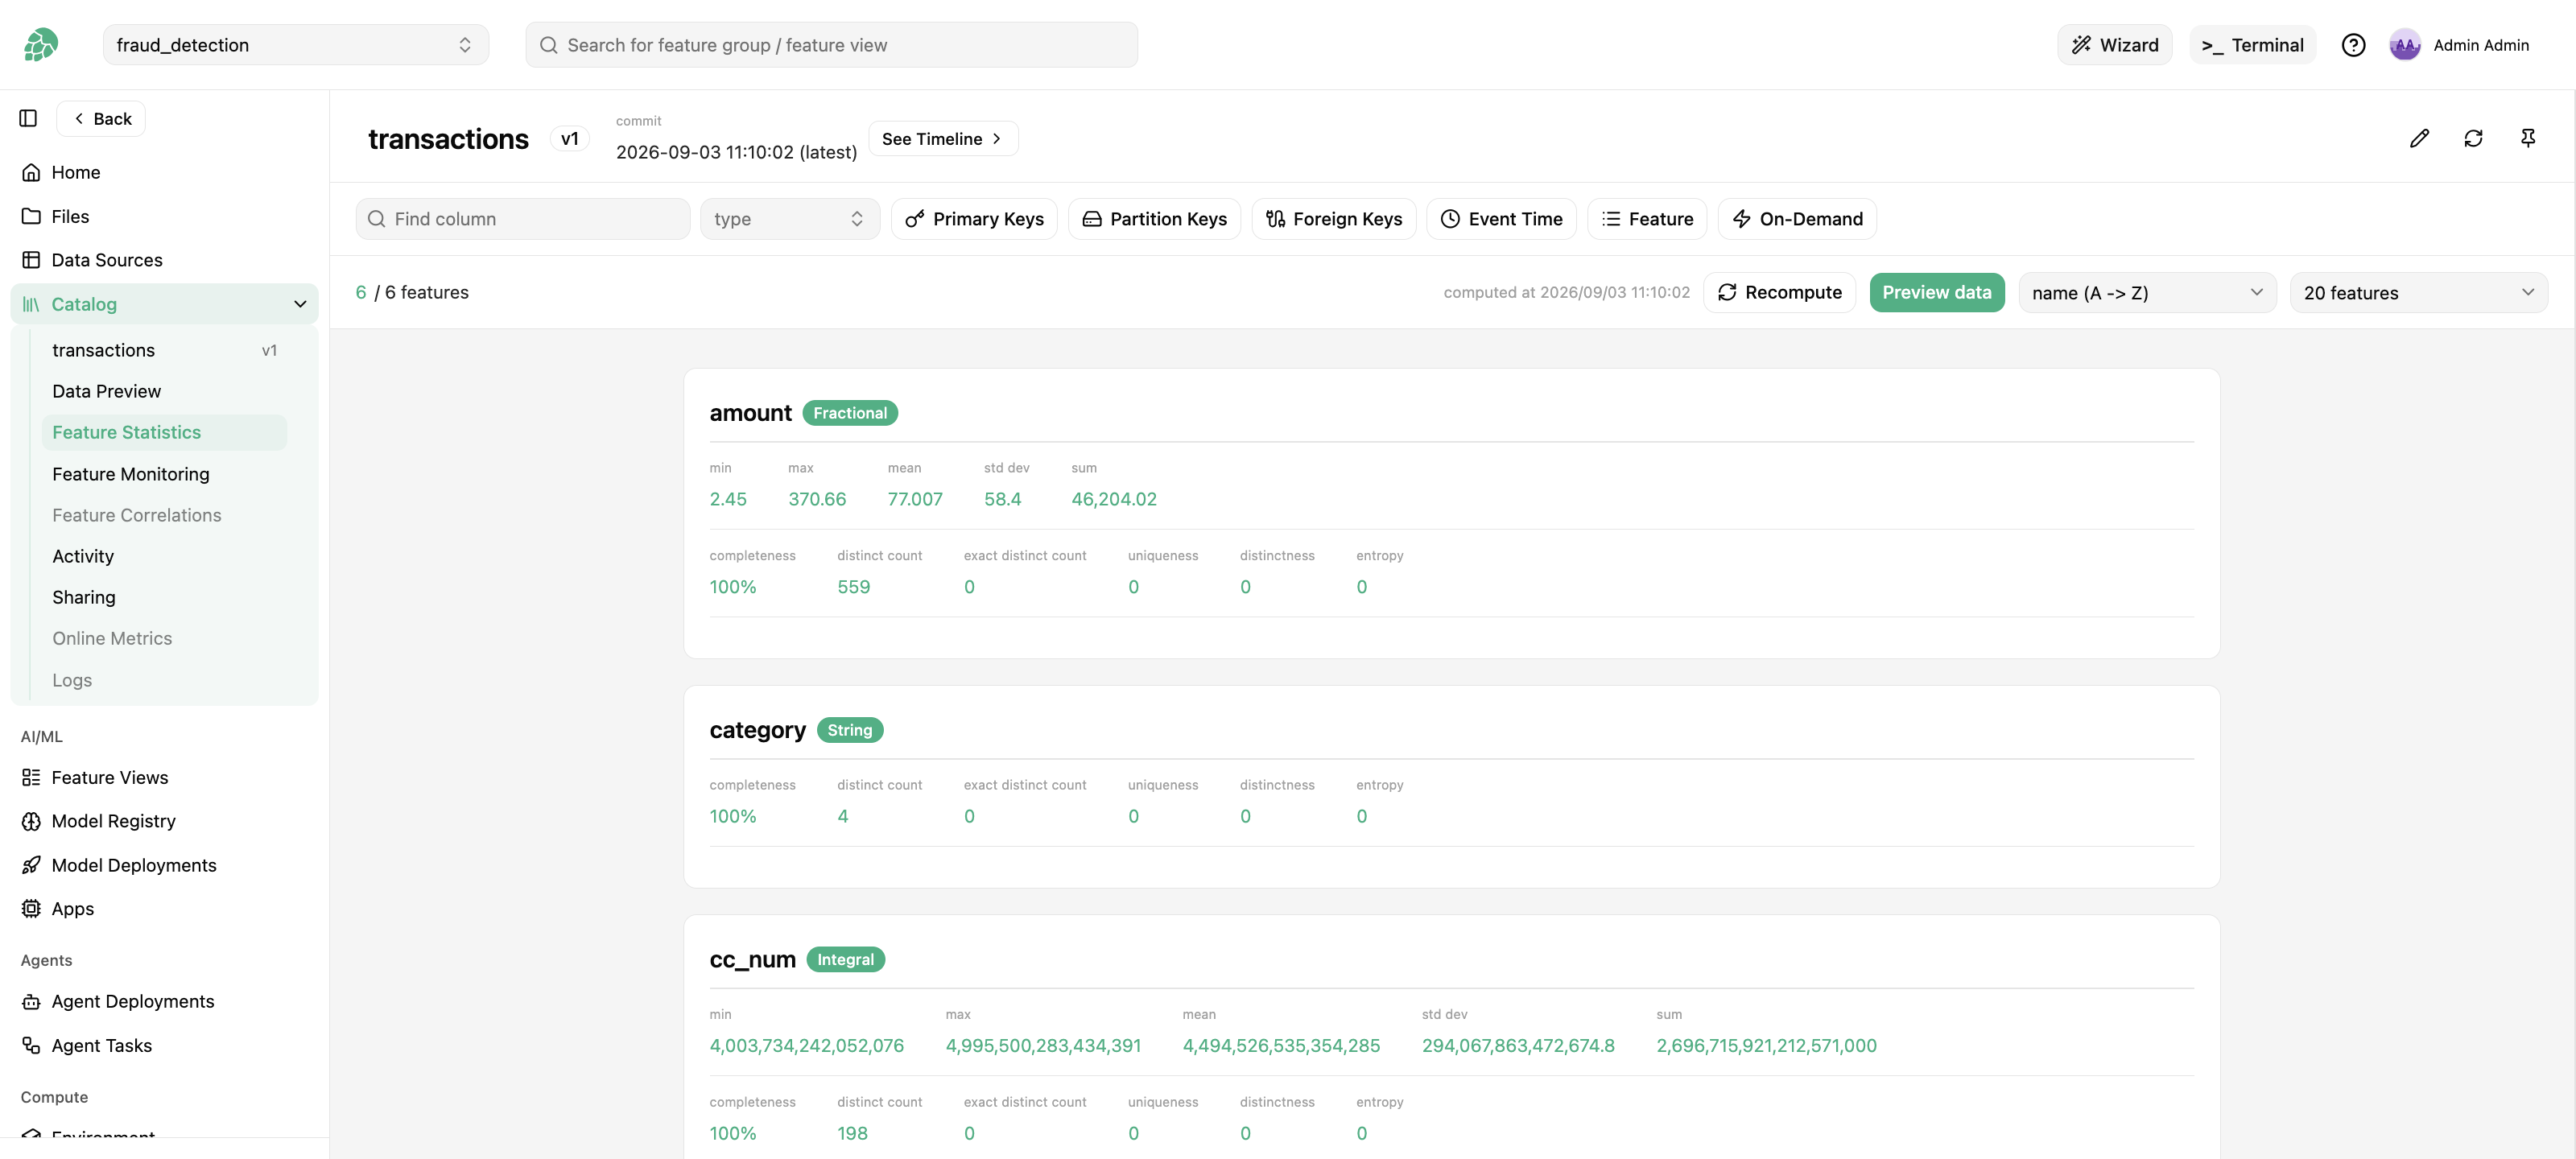Open the 20 features page size dropdown

(x=2418, y=293)
